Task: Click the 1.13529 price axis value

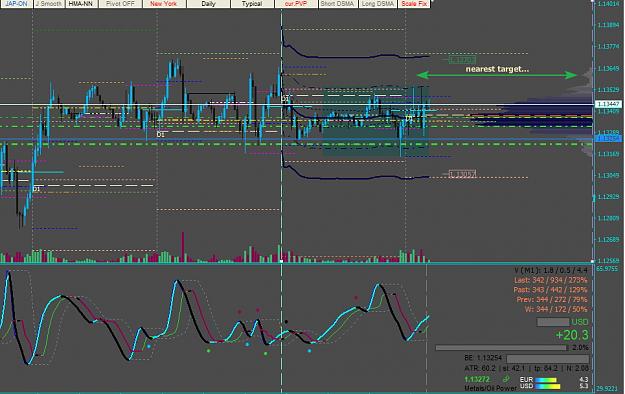Action: [x=609, y=90]
